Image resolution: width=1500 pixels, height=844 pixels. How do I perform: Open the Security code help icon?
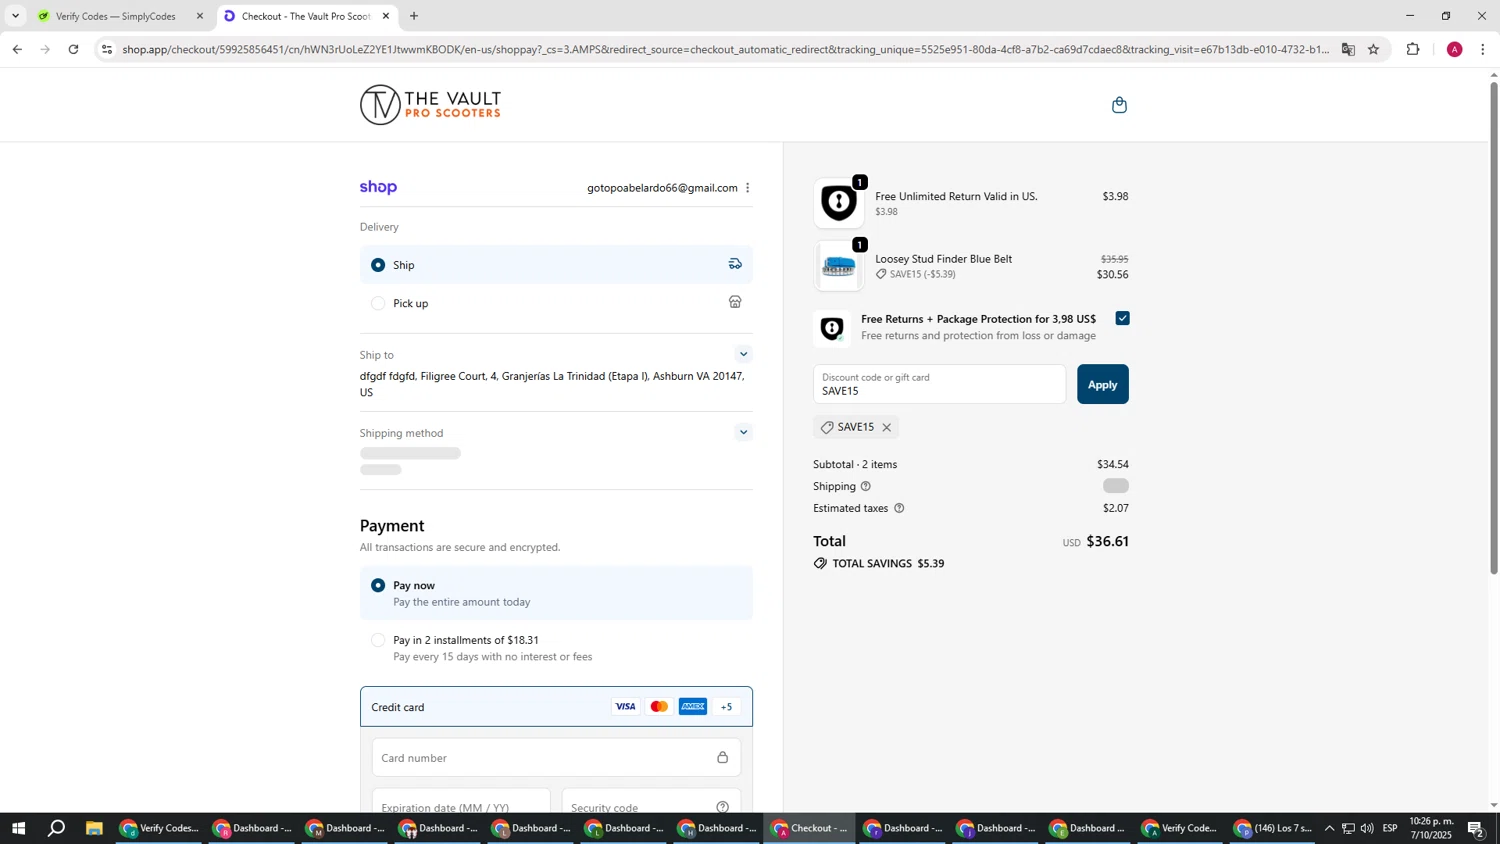722,808
